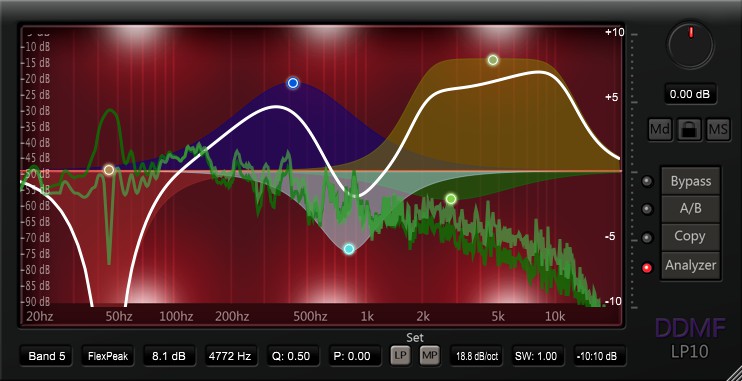
Task: Select the tan band node near 50hz
Action: (109, 170)
